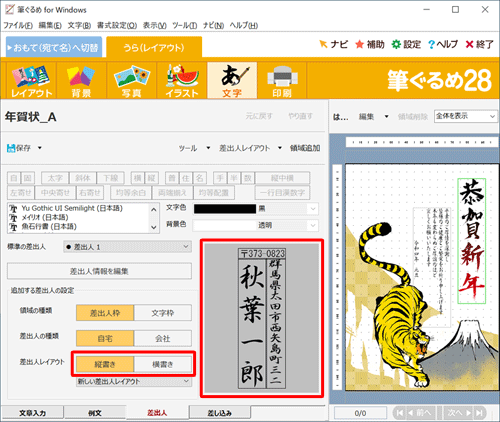This screenshot has height=422, width=500.
Task: Click the 保存 floppy save icon
Action: coord(11,148)
